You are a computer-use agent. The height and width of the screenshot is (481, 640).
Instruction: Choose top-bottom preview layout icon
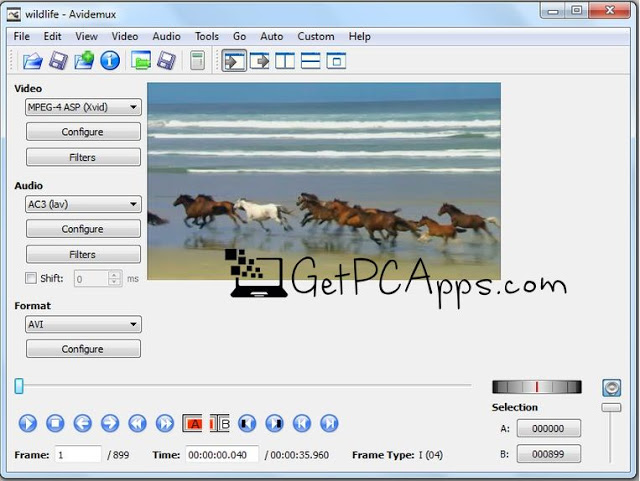310,61
